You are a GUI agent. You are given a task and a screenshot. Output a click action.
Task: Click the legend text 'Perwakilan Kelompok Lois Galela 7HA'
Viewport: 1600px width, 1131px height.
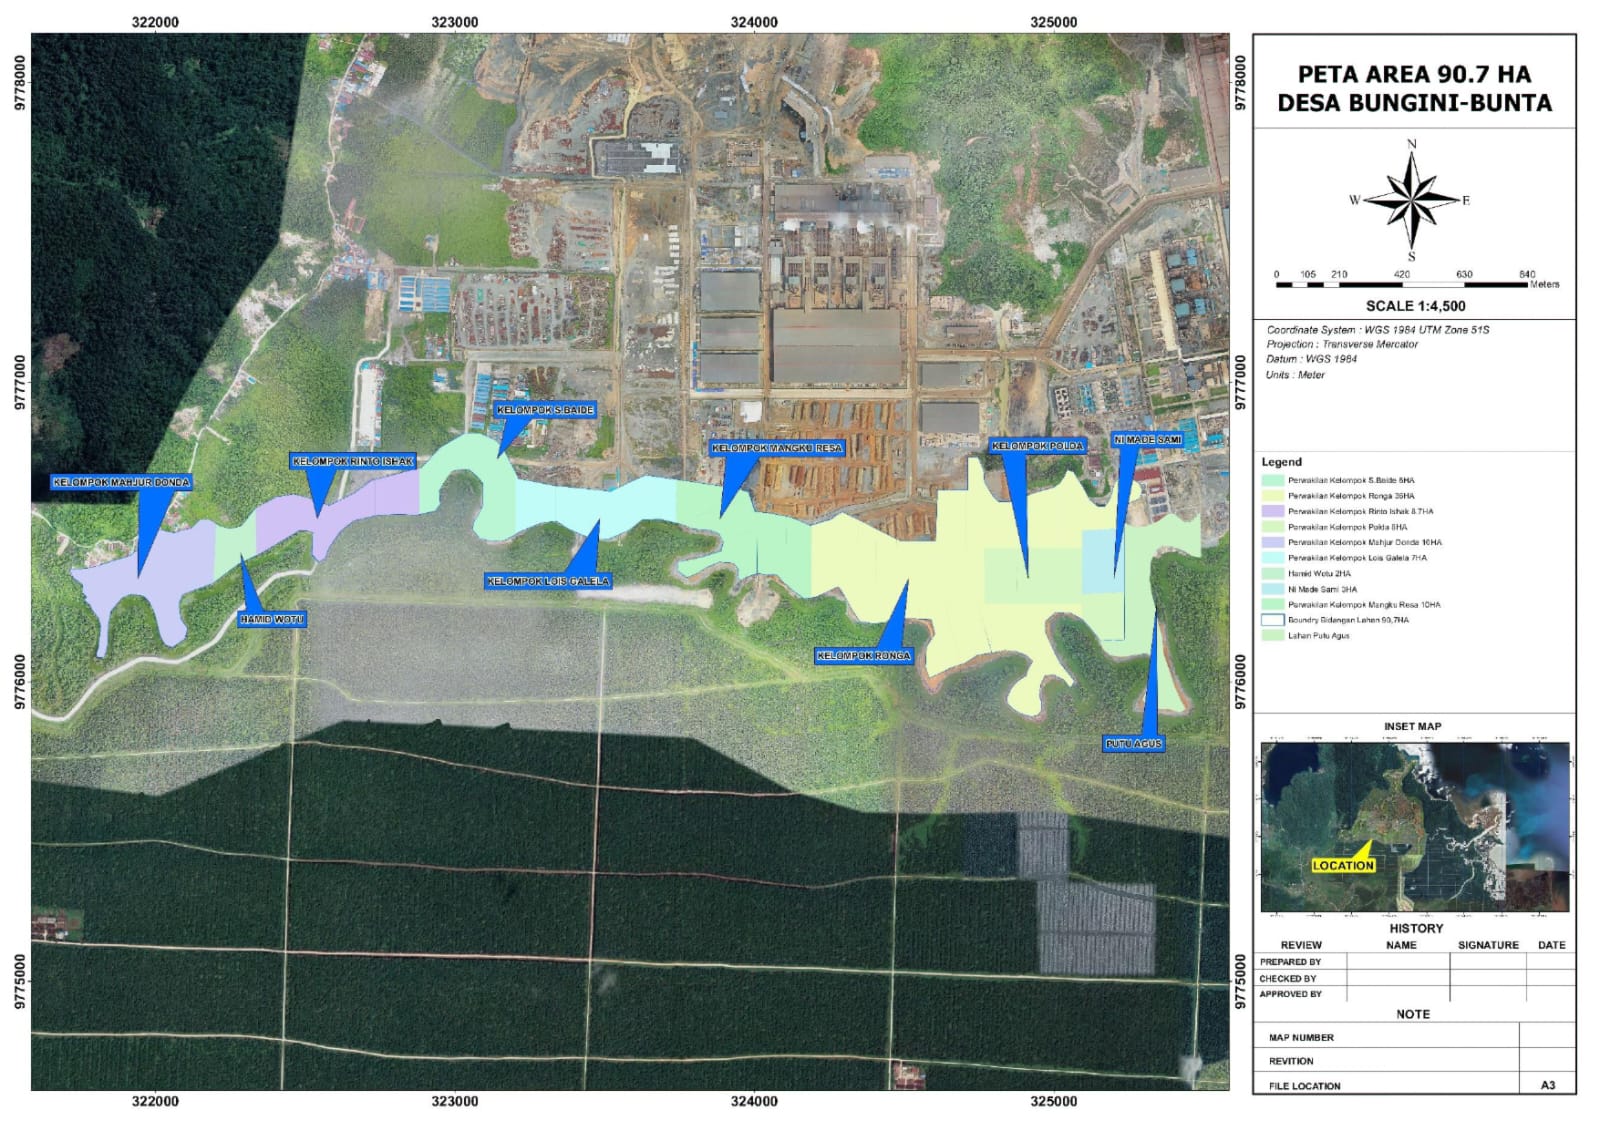(1357, 558)
